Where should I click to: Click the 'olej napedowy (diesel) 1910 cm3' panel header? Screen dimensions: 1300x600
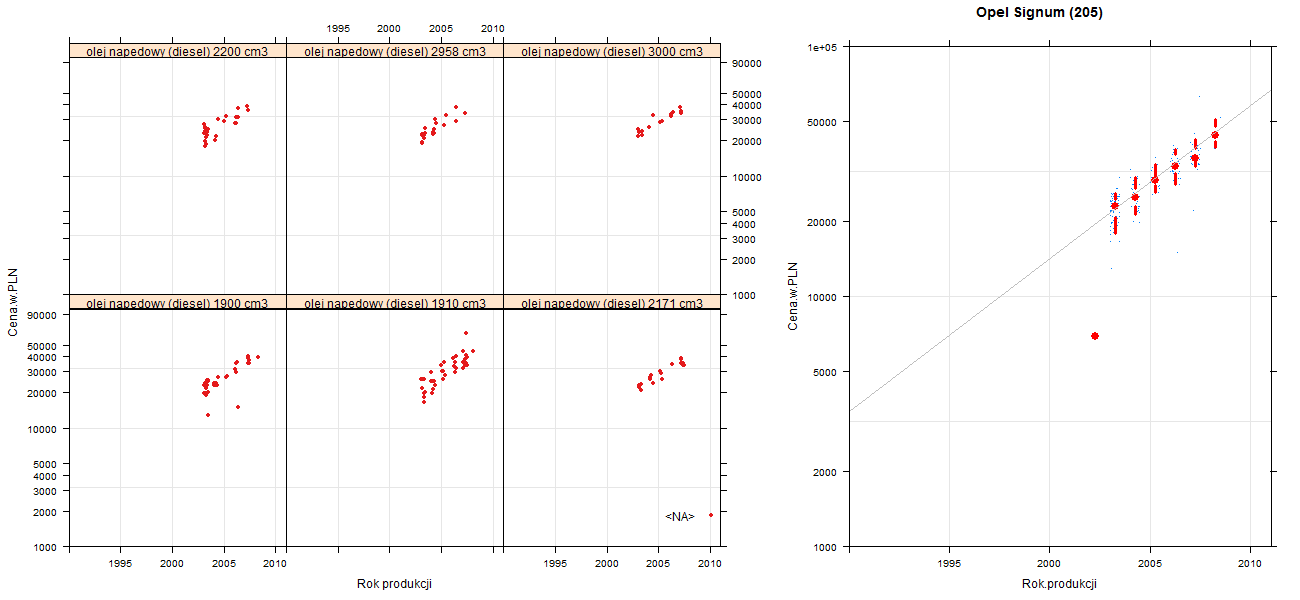395,303
